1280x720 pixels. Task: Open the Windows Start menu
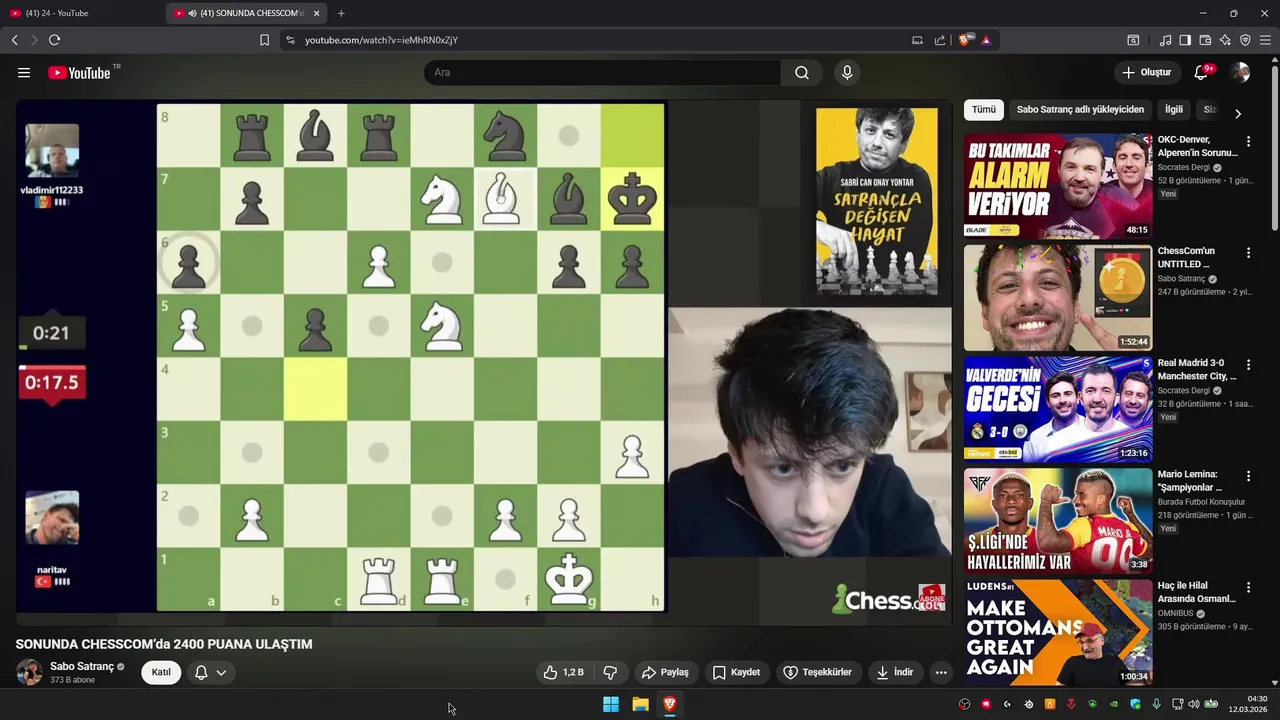(610, 704)
